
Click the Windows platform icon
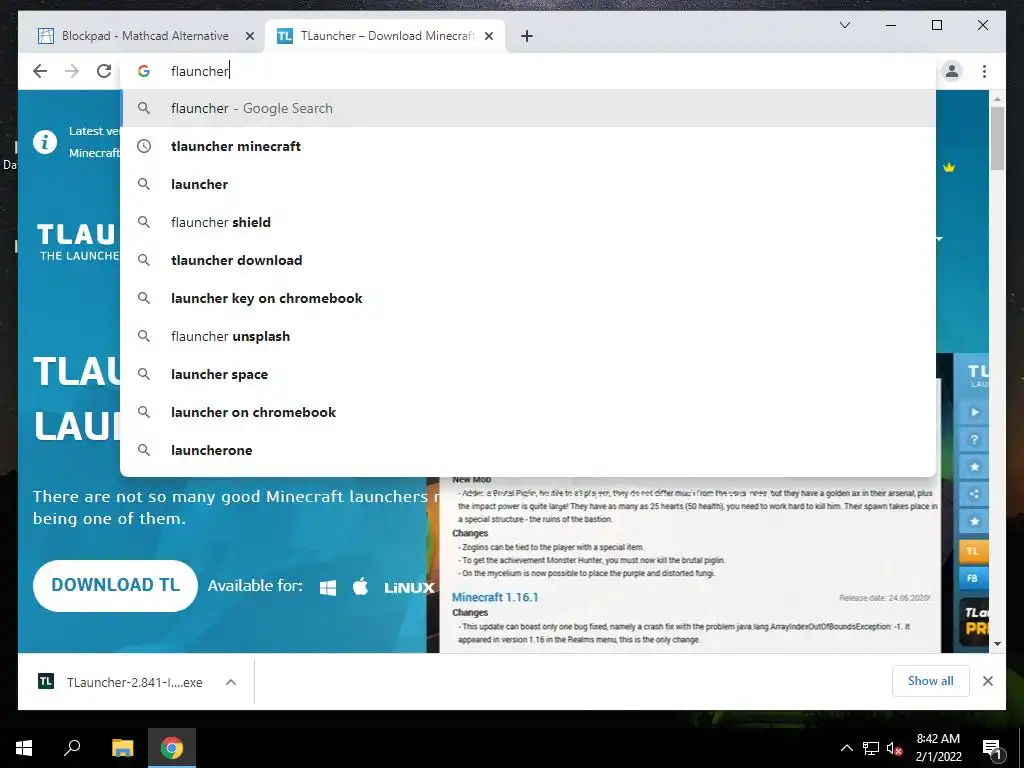tap(328, 588)
